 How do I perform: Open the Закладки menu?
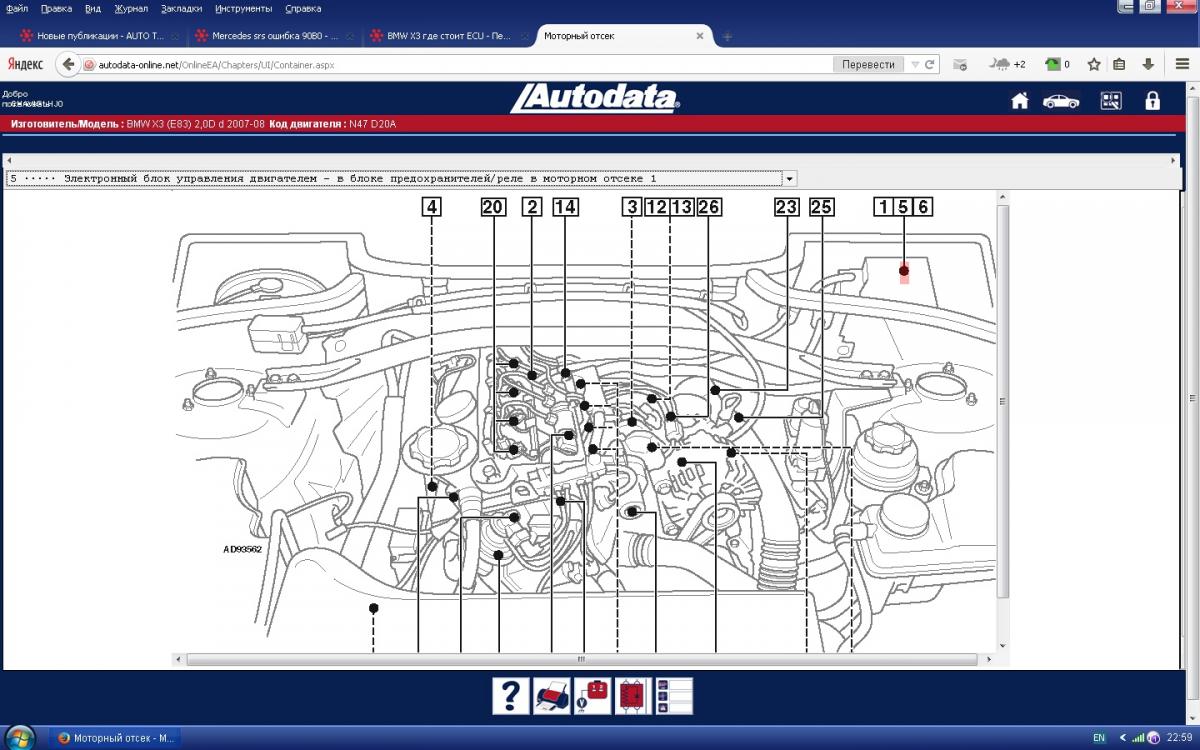pos(181,8)
